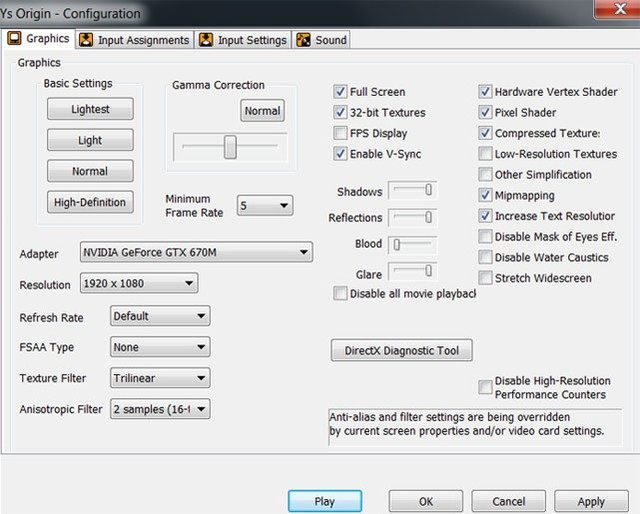
Task: Enable the FPS Display checkbox
Action: click(341, 133)
